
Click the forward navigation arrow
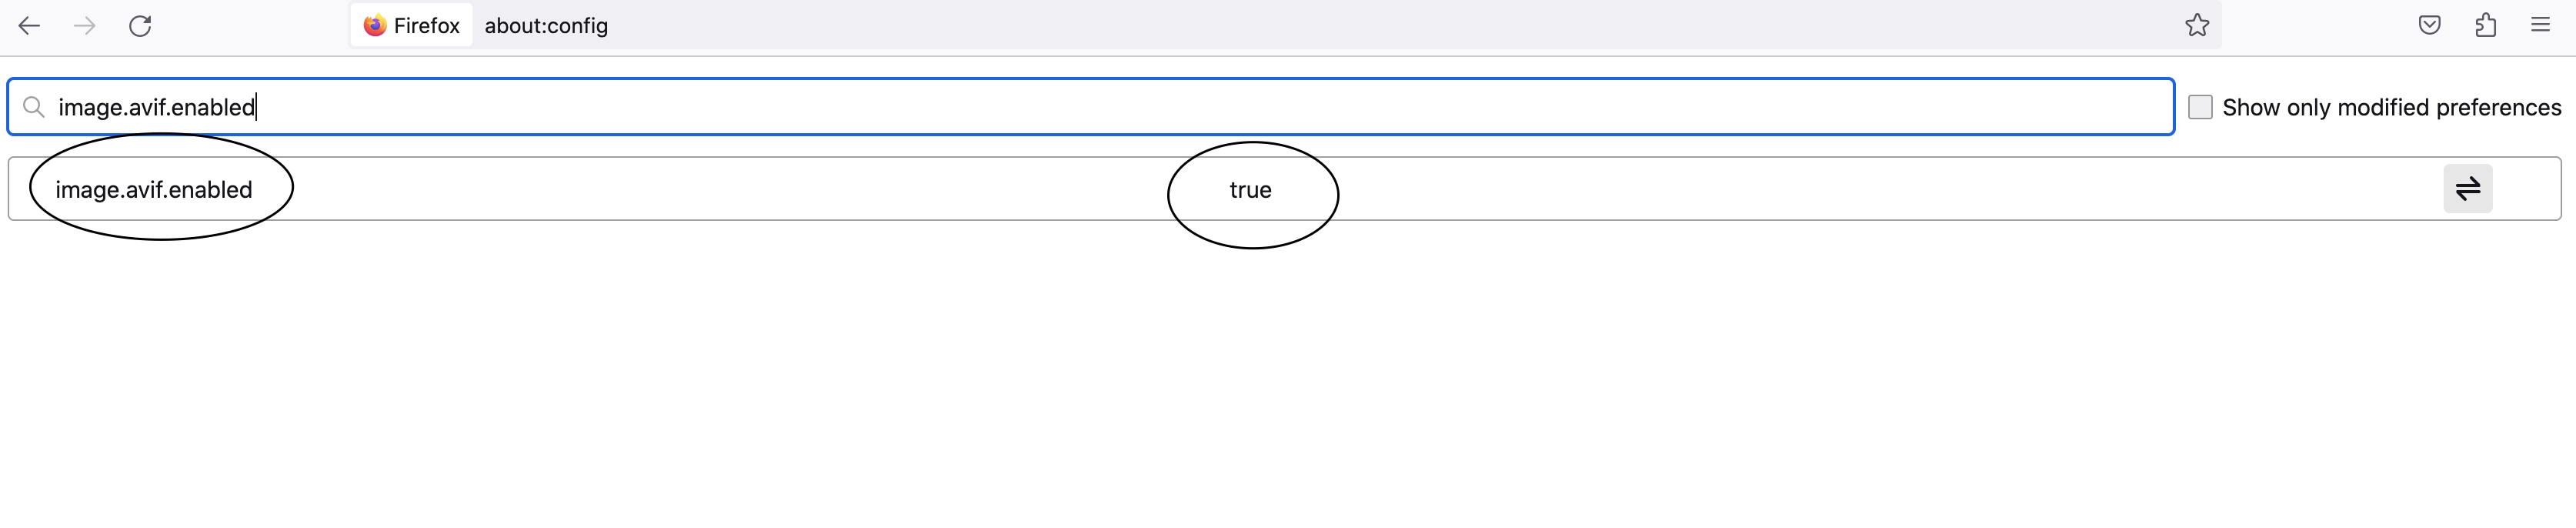pyautogui.click(x=85, y=26)
